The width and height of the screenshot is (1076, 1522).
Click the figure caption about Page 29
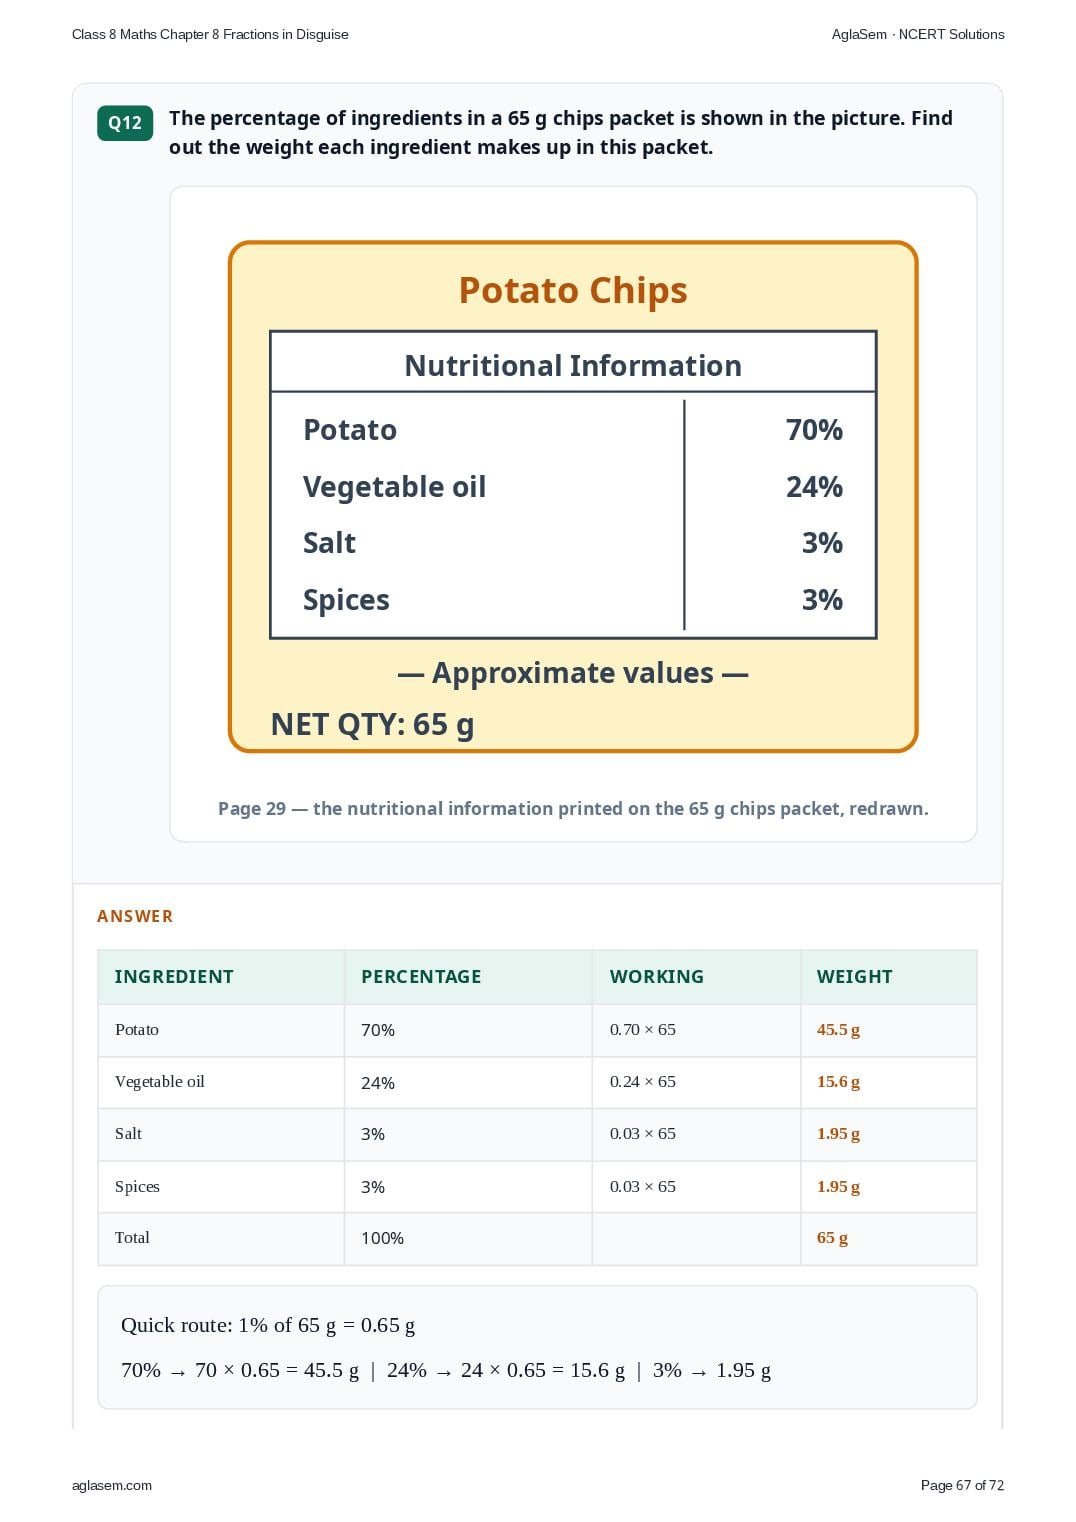(x=573, y=808)
